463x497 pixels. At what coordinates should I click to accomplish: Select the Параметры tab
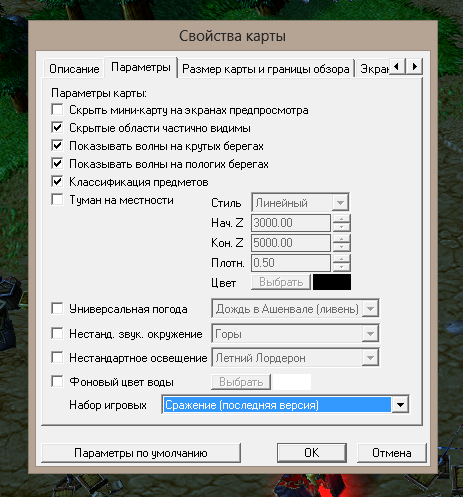141,67
